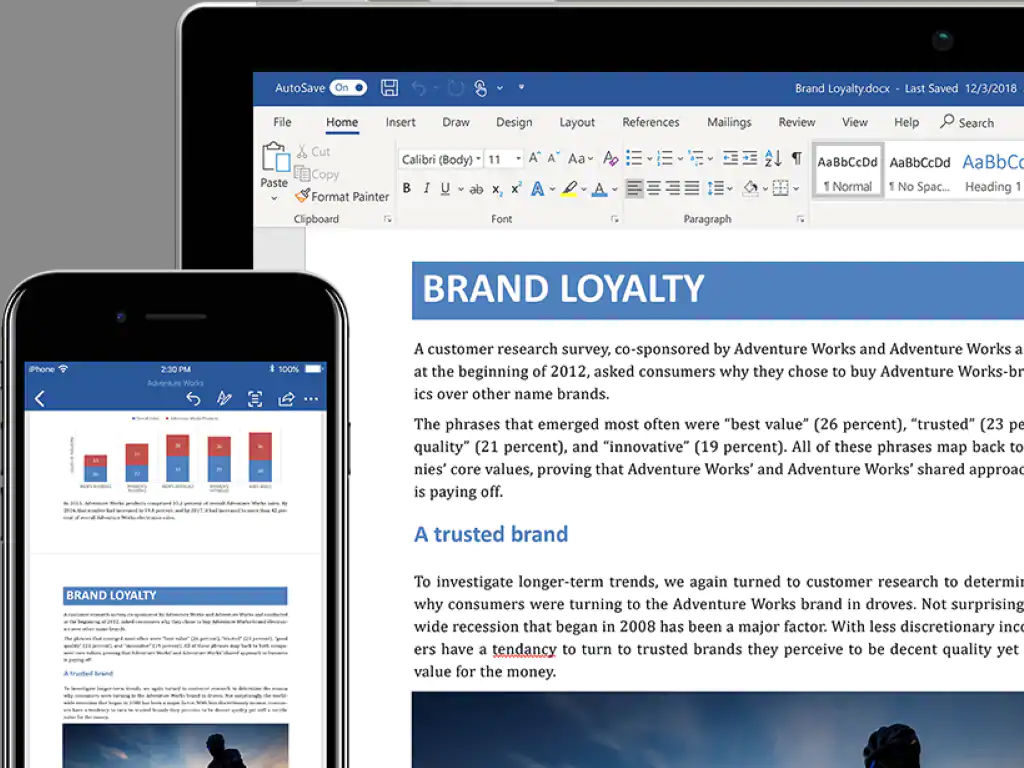This screenshot has width=1024, height=768.
Task: Click the Paste clipboard icon
Action: point(275,157)
